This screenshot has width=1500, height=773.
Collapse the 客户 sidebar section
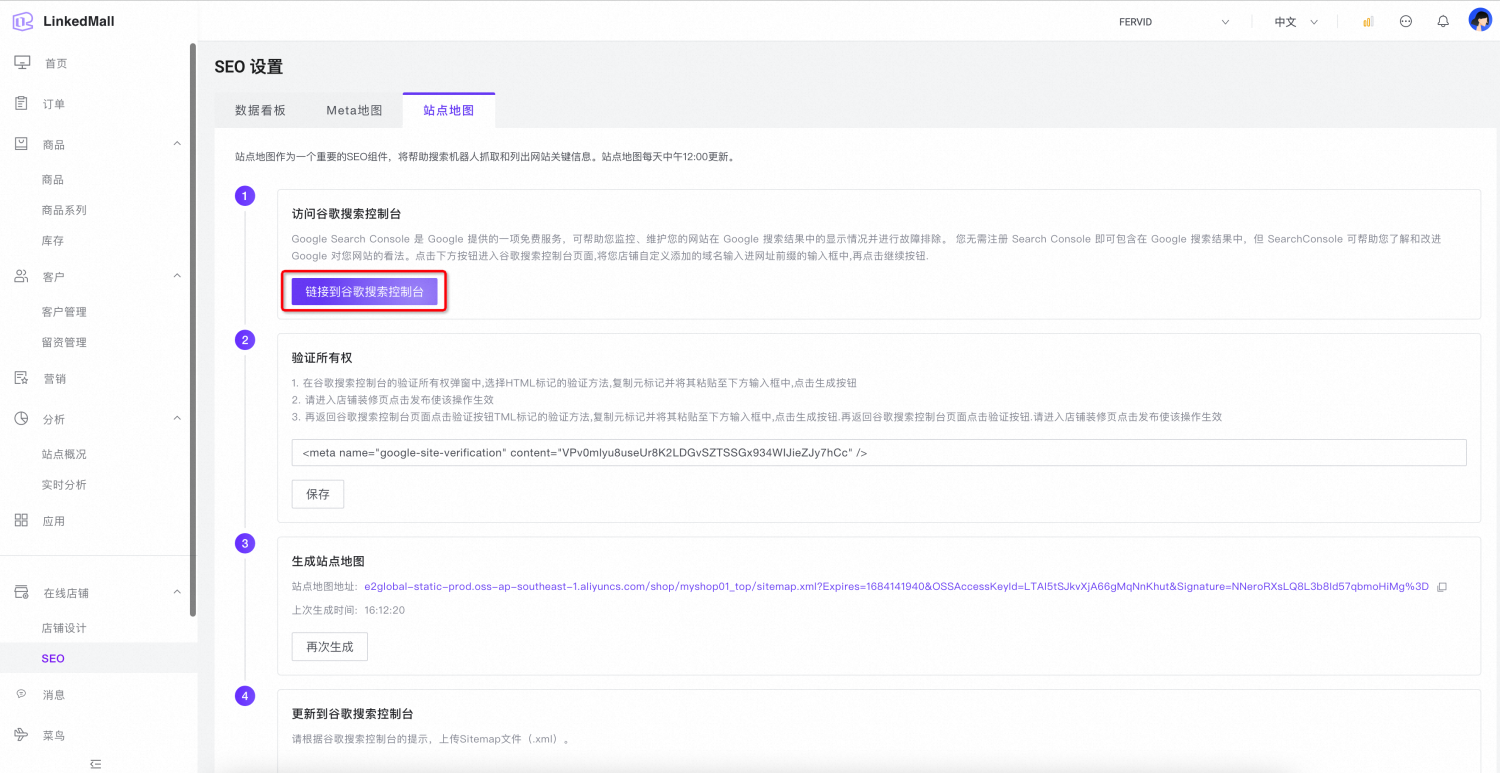click(x=177, y=276)
